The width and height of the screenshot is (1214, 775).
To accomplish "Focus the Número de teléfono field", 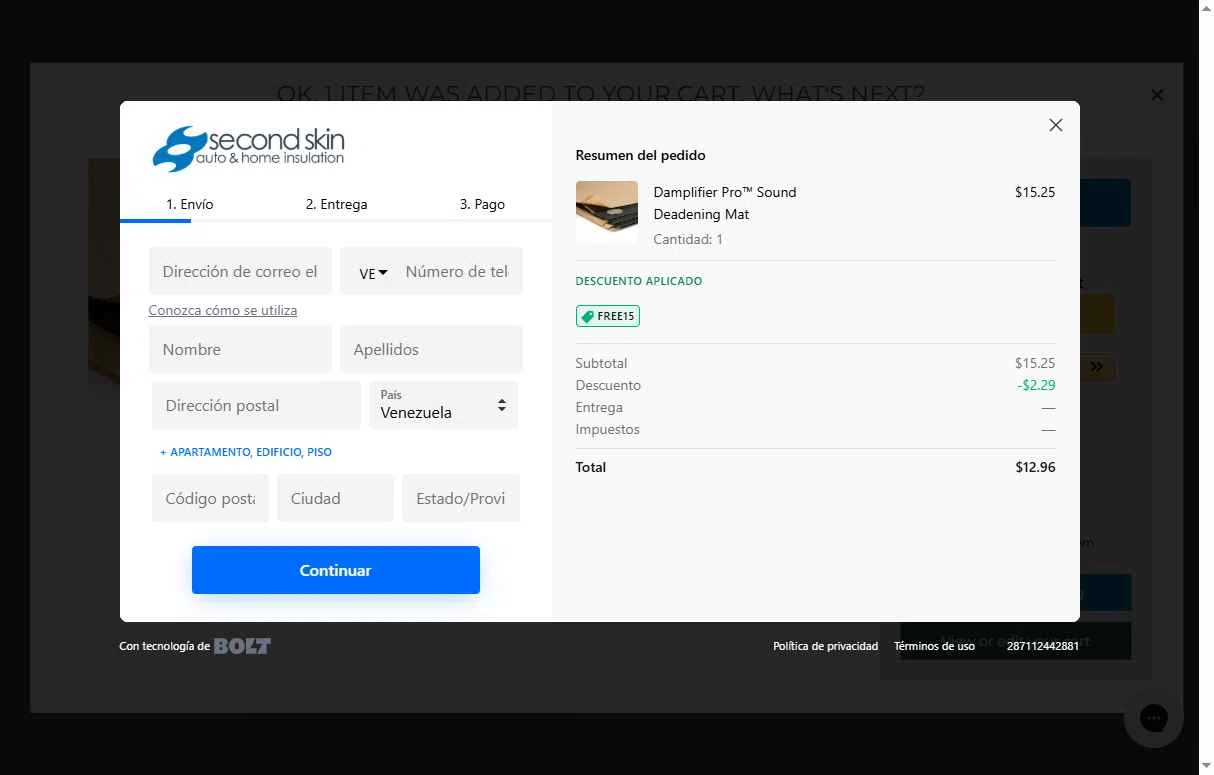I will click(x=457, y=271).
